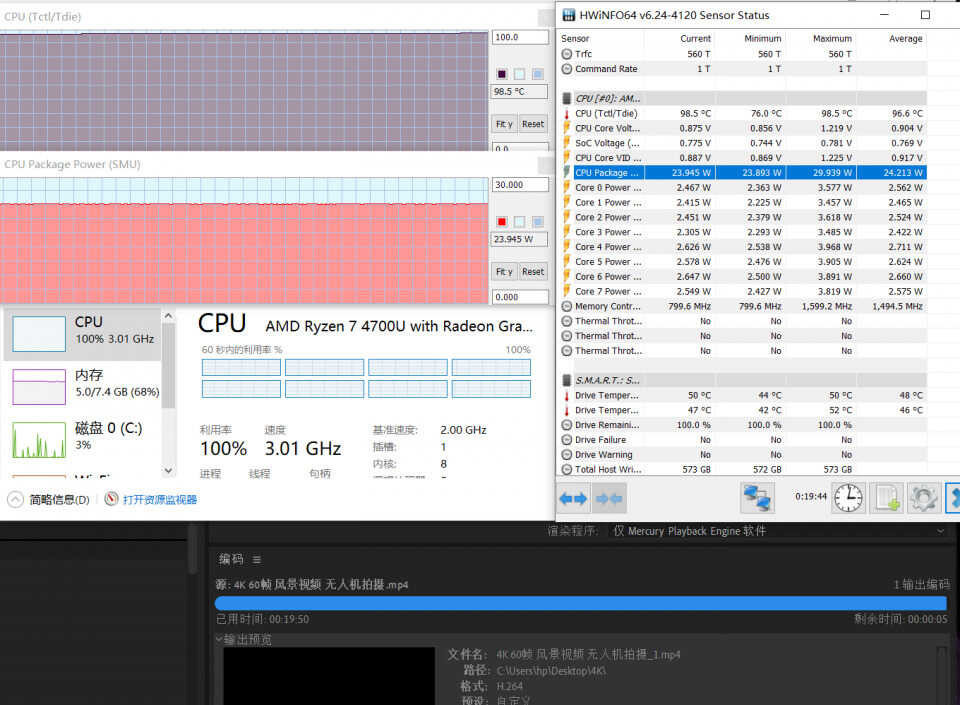This screenshot has width=960, height=705.
Task: Click Reset button on CPU Package Power graph
Action: [x=533, y=271]
